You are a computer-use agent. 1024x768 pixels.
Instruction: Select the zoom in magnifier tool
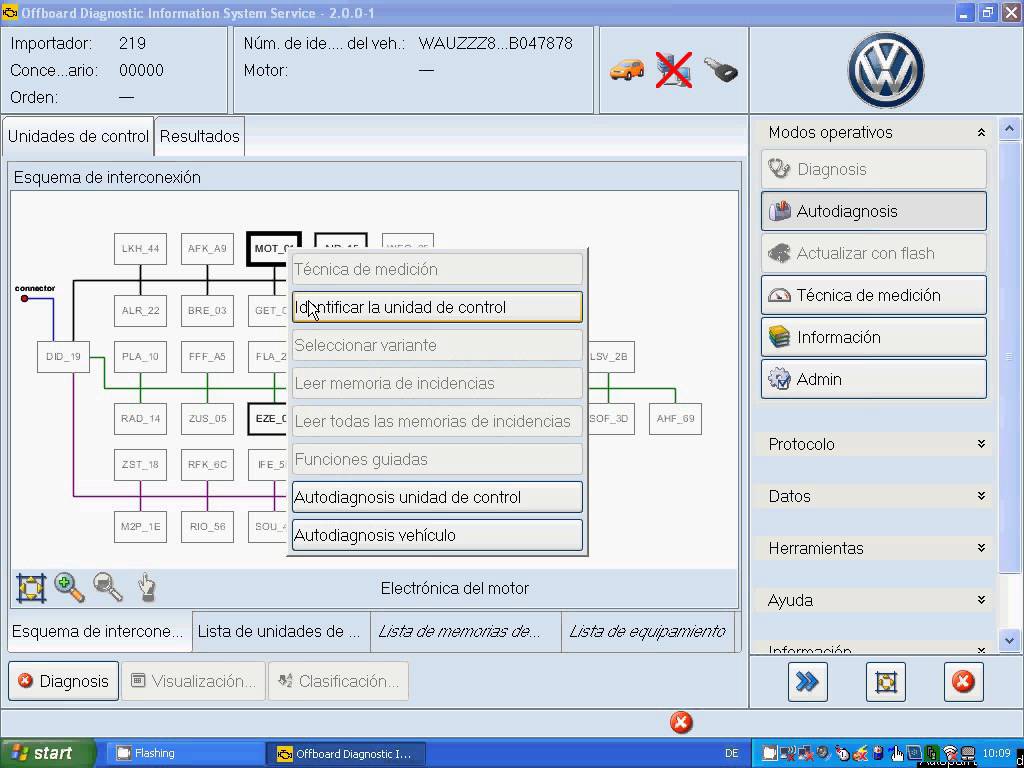point(68,588)
